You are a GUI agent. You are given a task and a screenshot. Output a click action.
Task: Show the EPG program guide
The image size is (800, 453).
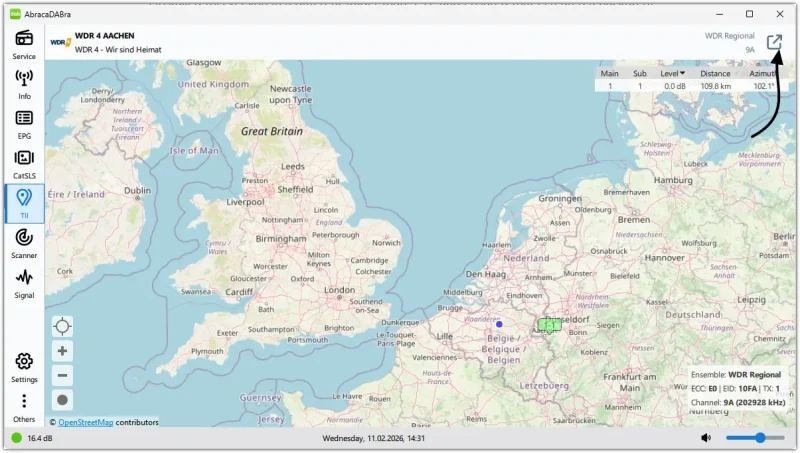click(x=24, y=123)
